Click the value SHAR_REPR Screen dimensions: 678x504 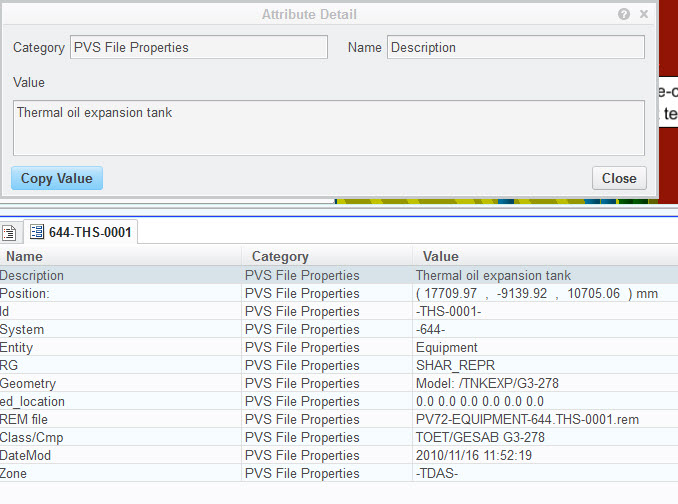455,365
